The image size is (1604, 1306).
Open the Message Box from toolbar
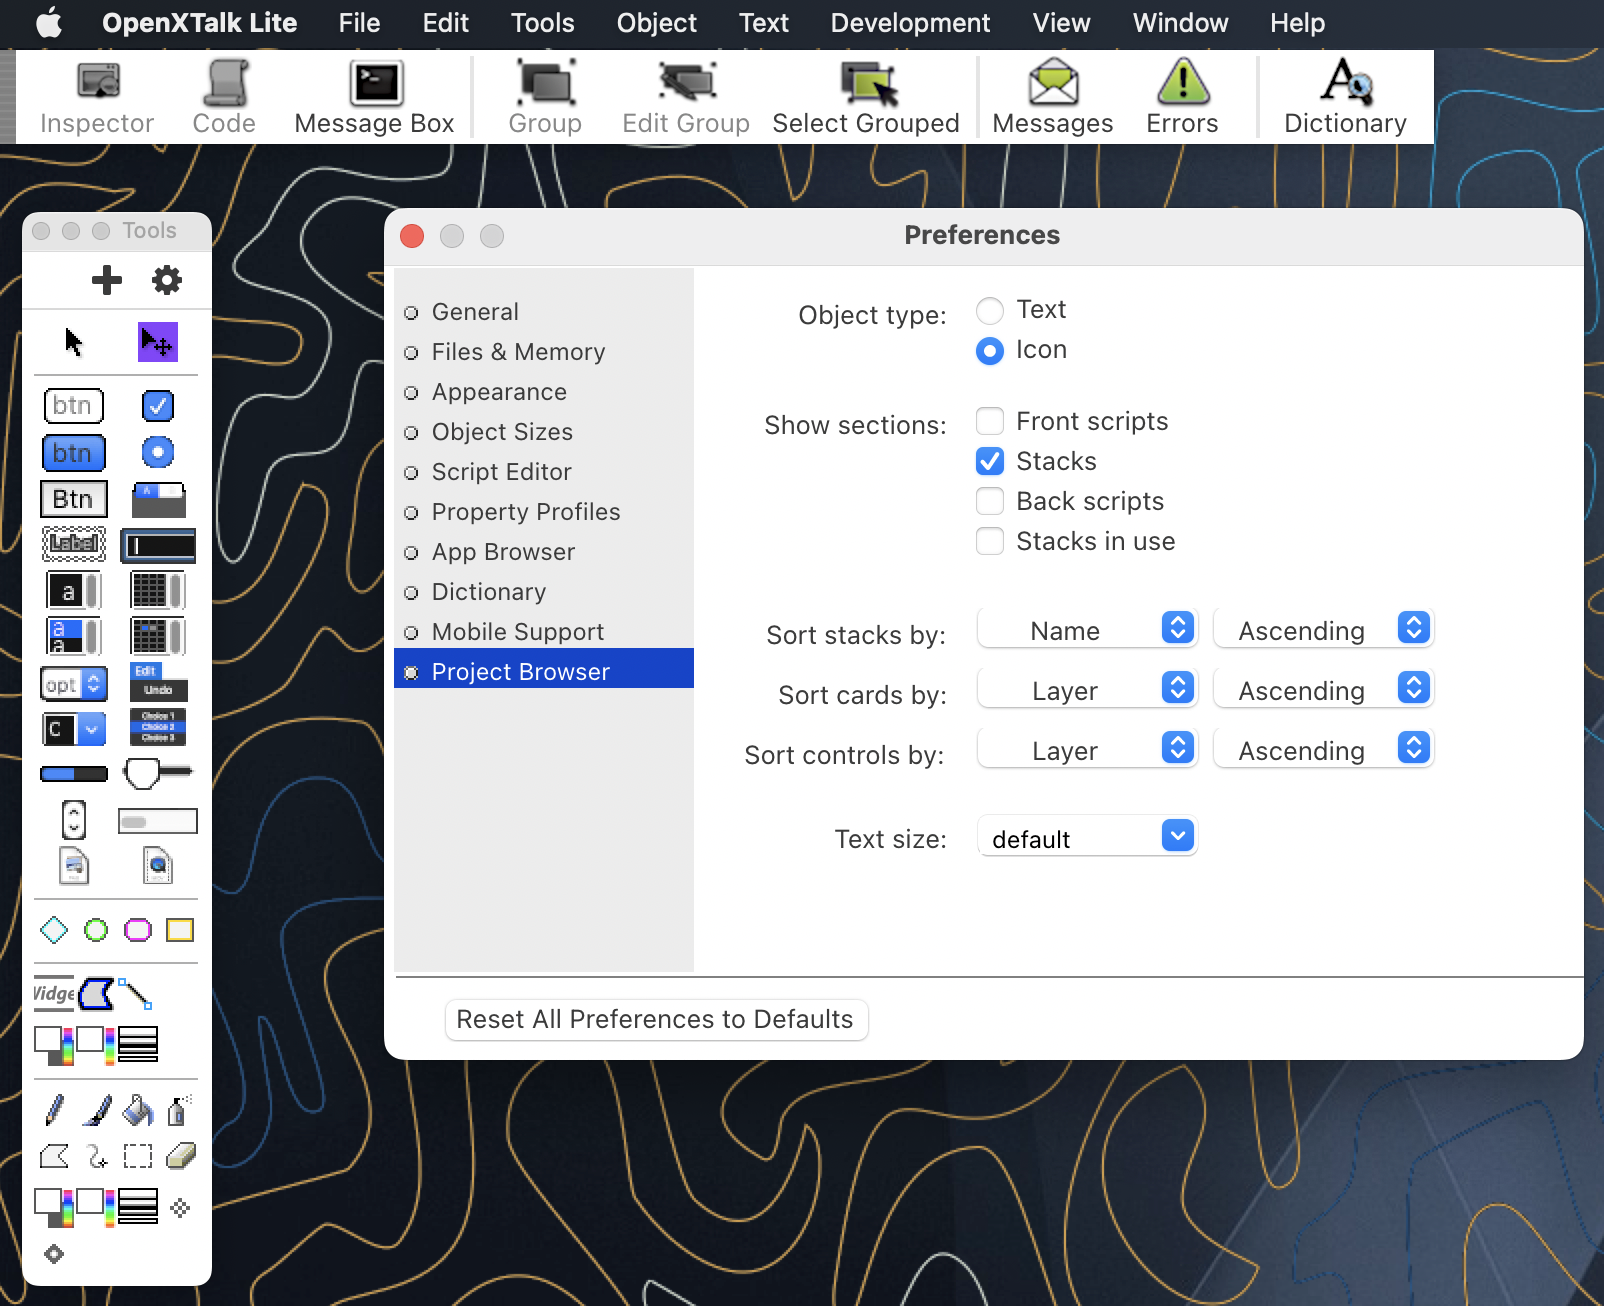click(375, 97)
